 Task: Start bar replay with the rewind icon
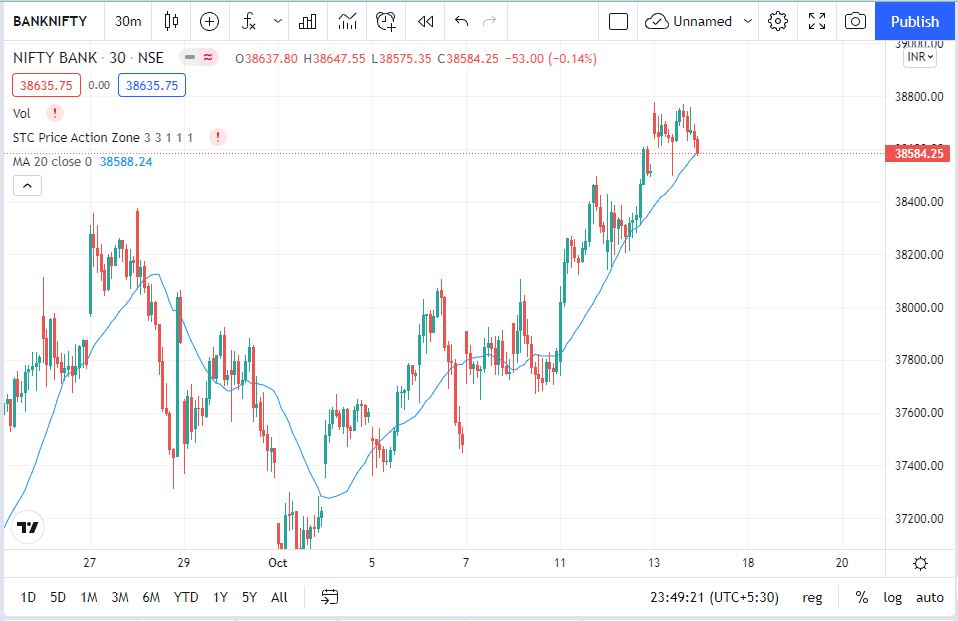[x=426, y=21]
